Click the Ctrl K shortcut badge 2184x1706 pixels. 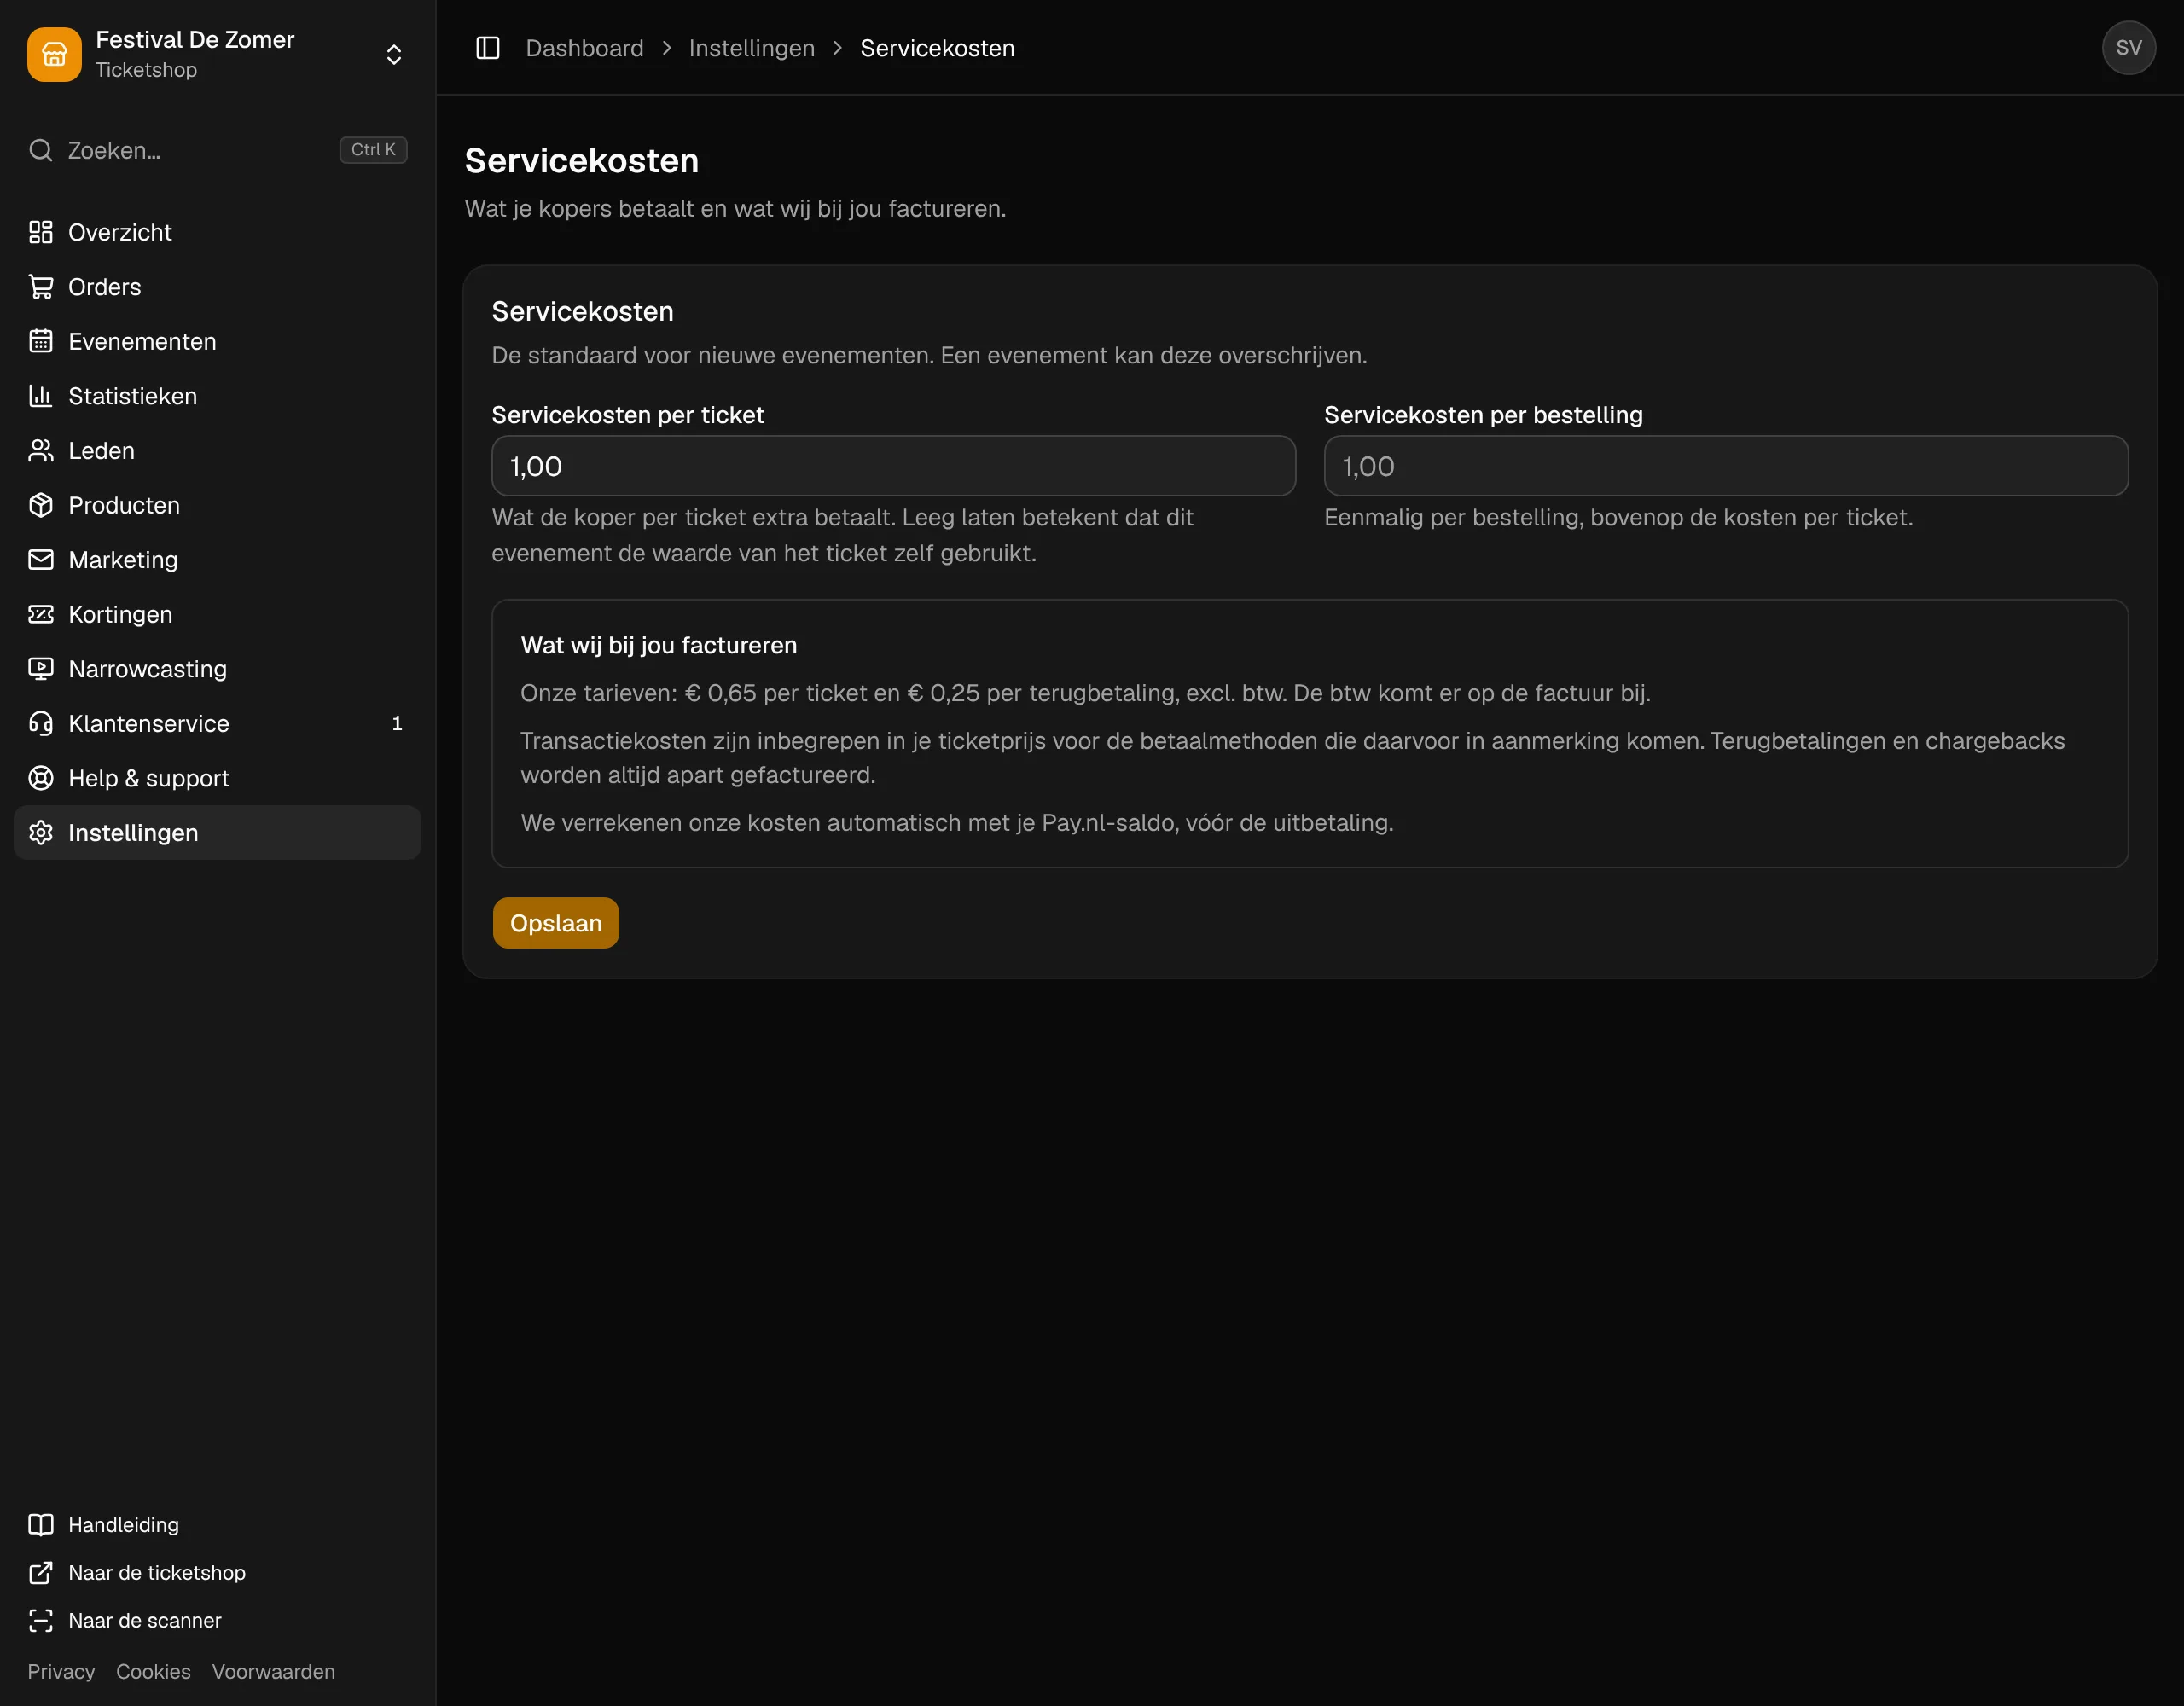click(373, 150)
